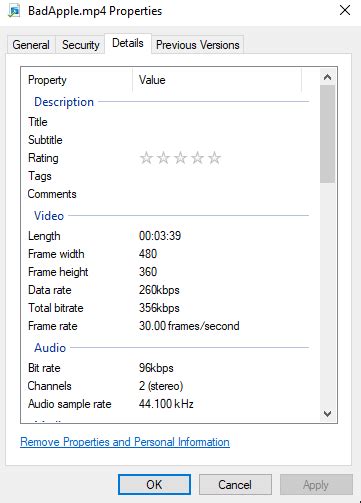Screen dimensions: 361x503
Task: Click scrollbar up arrow in property list
Action: click(327, 77)
